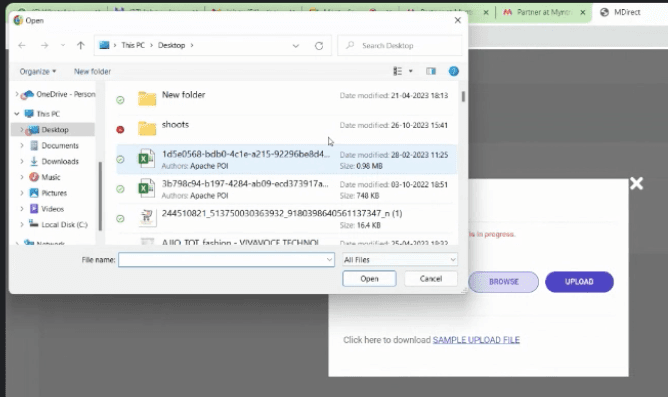Download the SAMPLE UPLOAD FILE link

click(476, 339)
